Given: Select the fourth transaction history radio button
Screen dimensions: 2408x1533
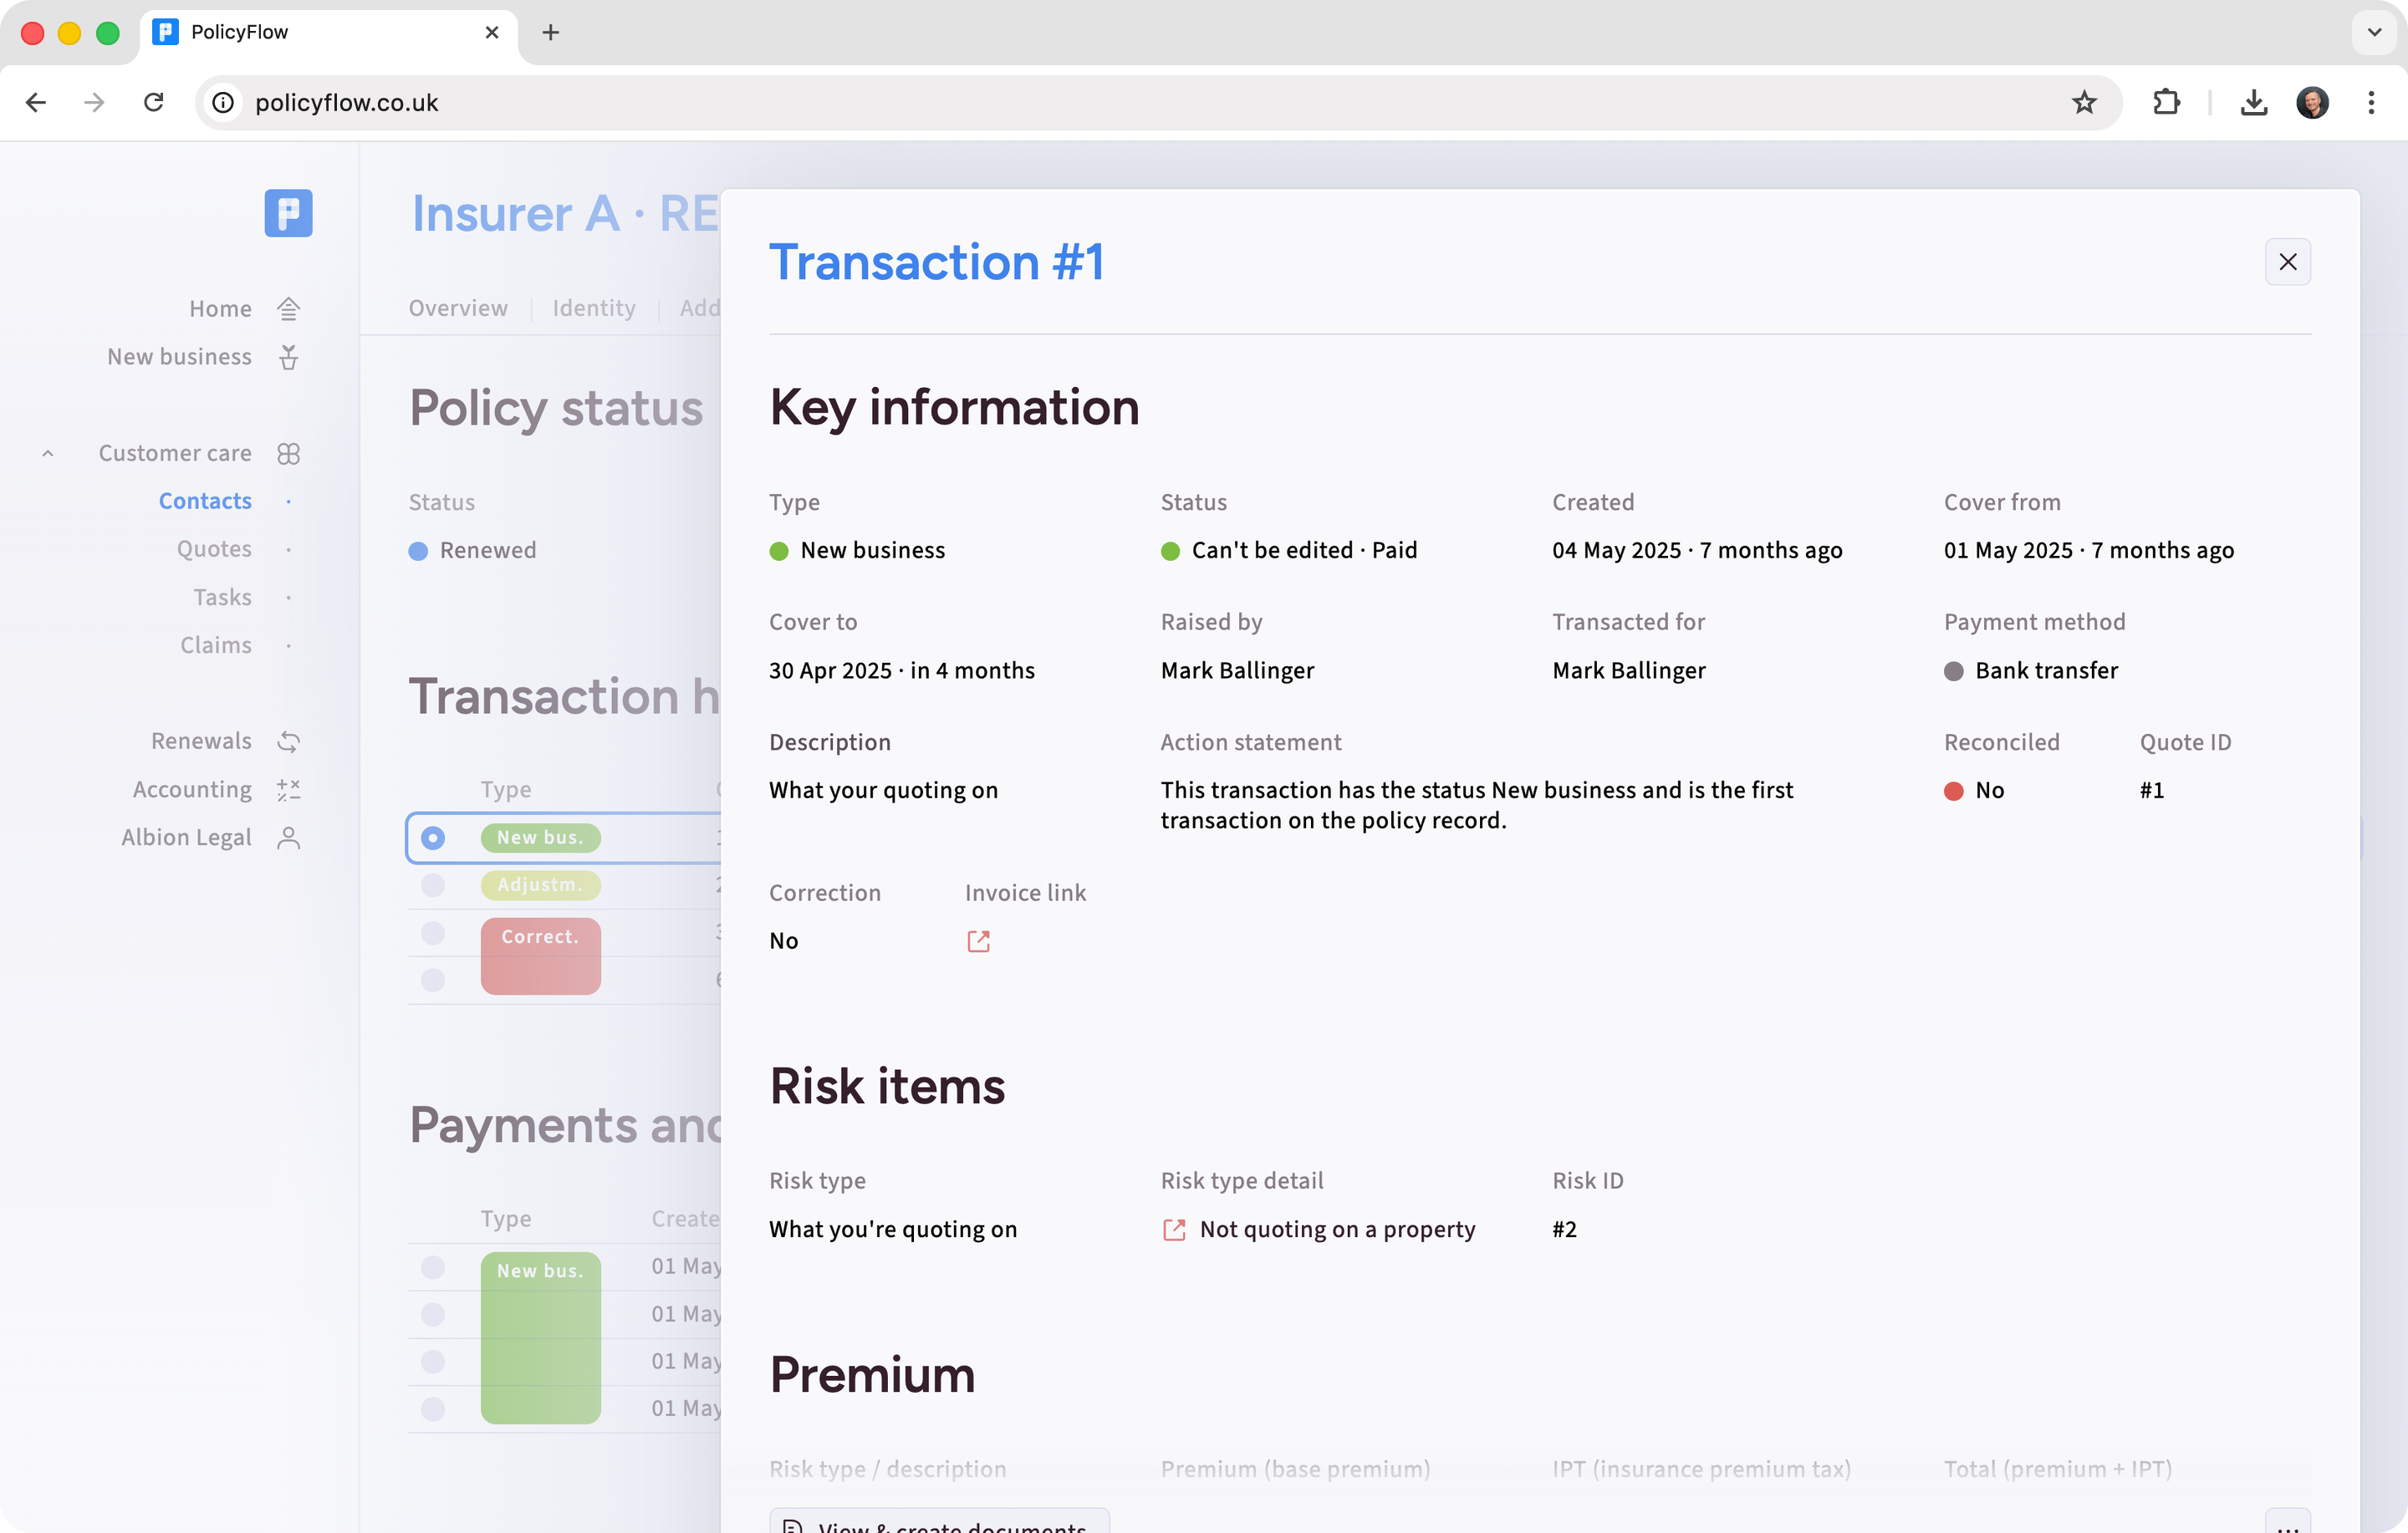Looking at the screenshot, I should (432, 980).
